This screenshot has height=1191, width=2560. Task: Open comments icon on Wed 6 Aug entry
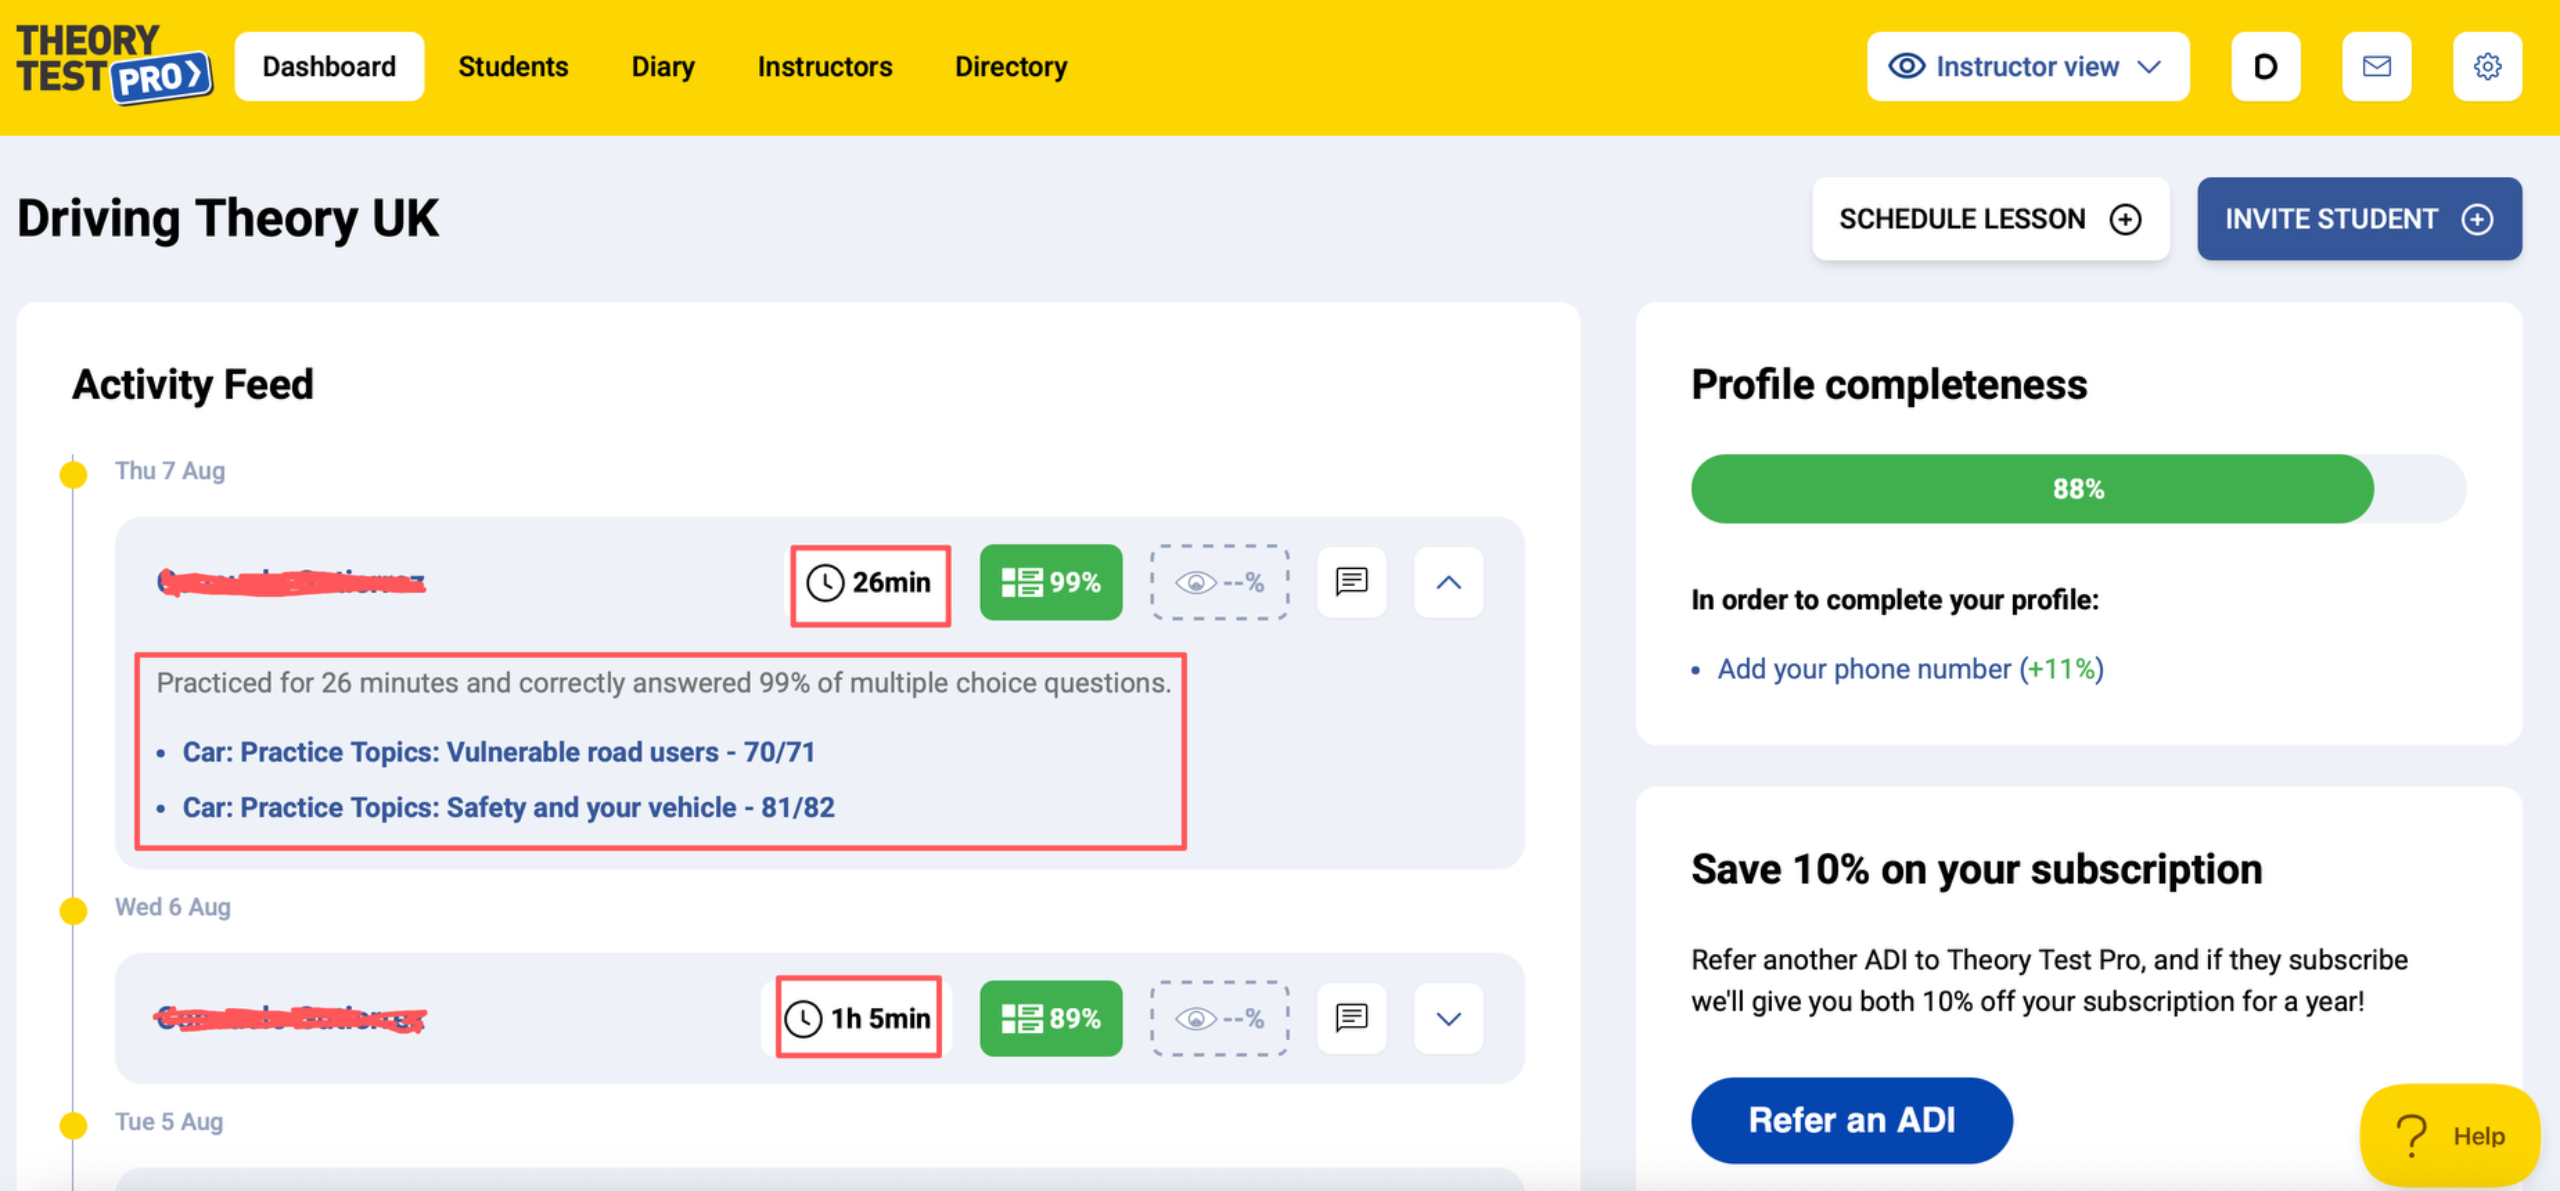pos(1351,1018)
